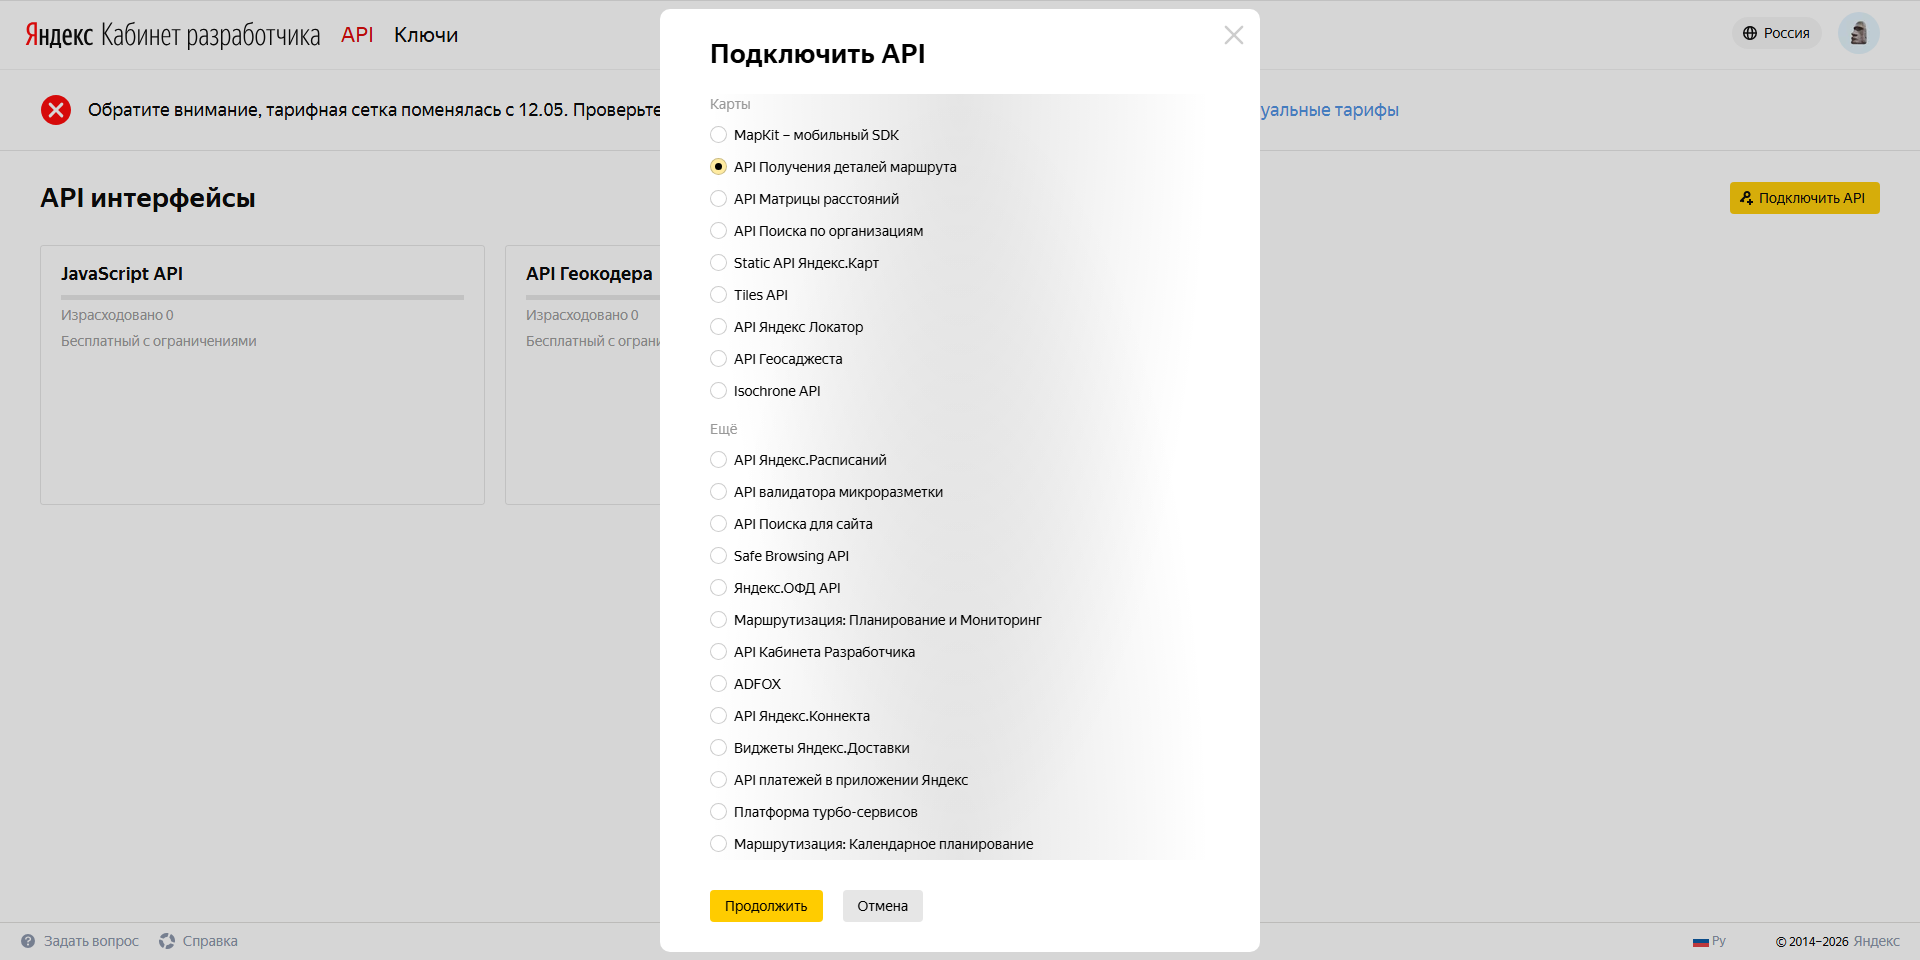
Task: Choose API Яндекс Локатор
Action: [718, 327]
